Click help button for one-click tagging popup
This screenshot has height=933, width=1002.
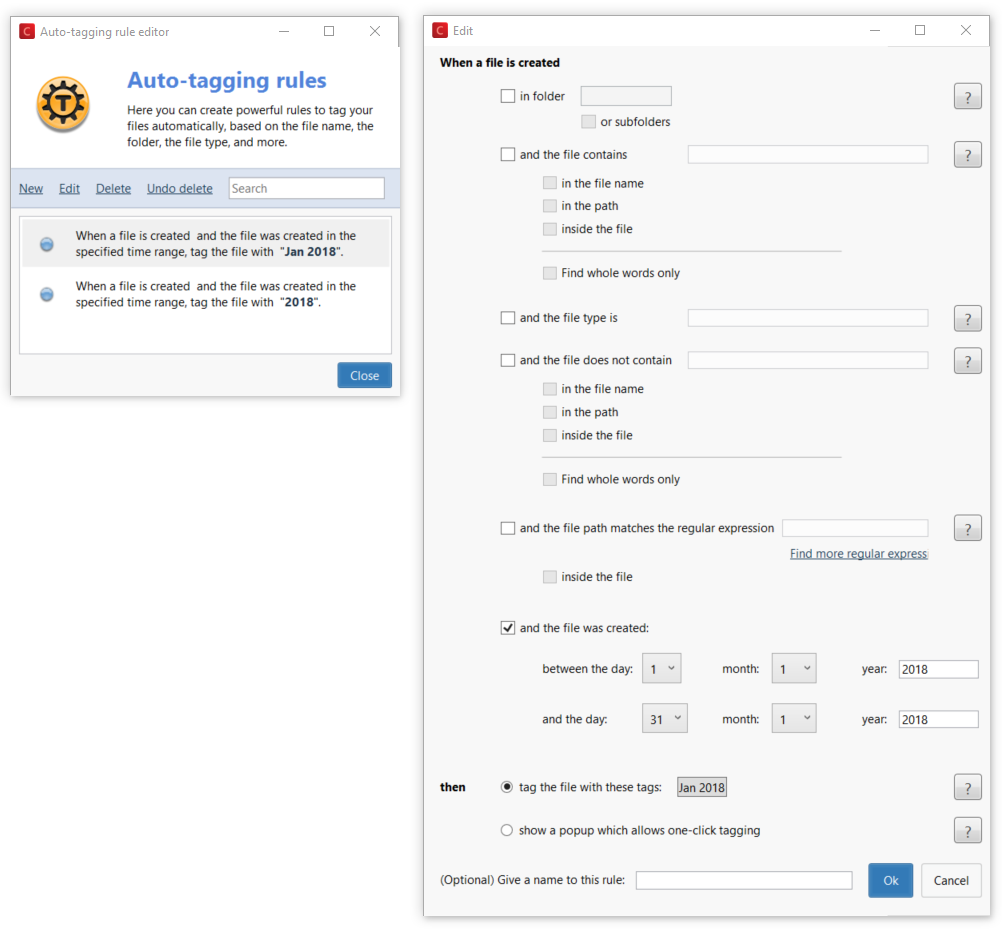pyautogui.click(x=967, y=830)
